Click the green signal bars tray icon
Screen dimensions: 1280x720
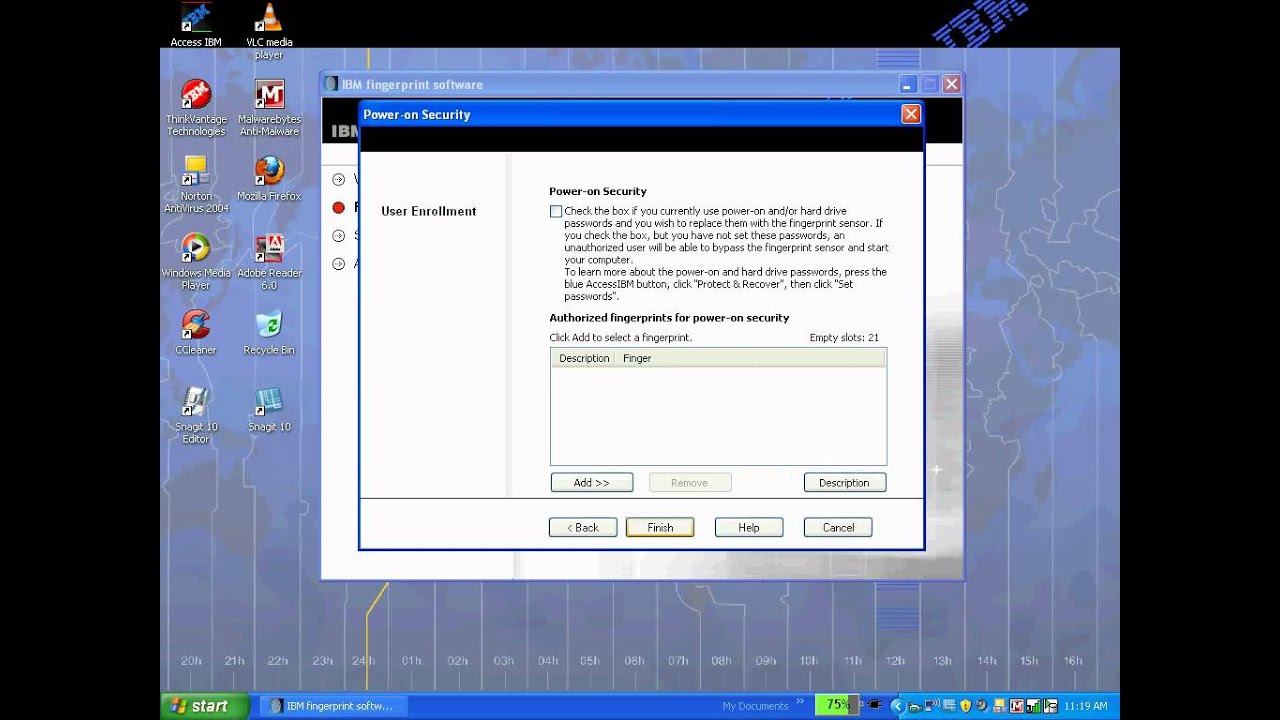click(1034, 706)
